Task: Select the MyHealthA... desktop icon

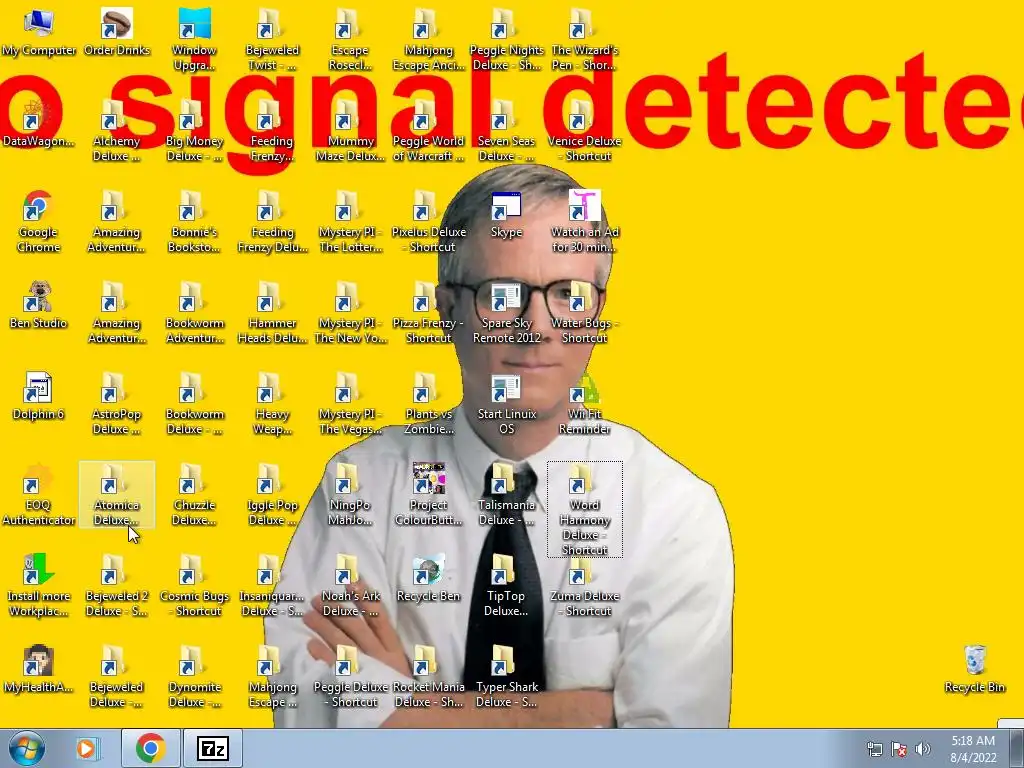Action: (39, 669)
